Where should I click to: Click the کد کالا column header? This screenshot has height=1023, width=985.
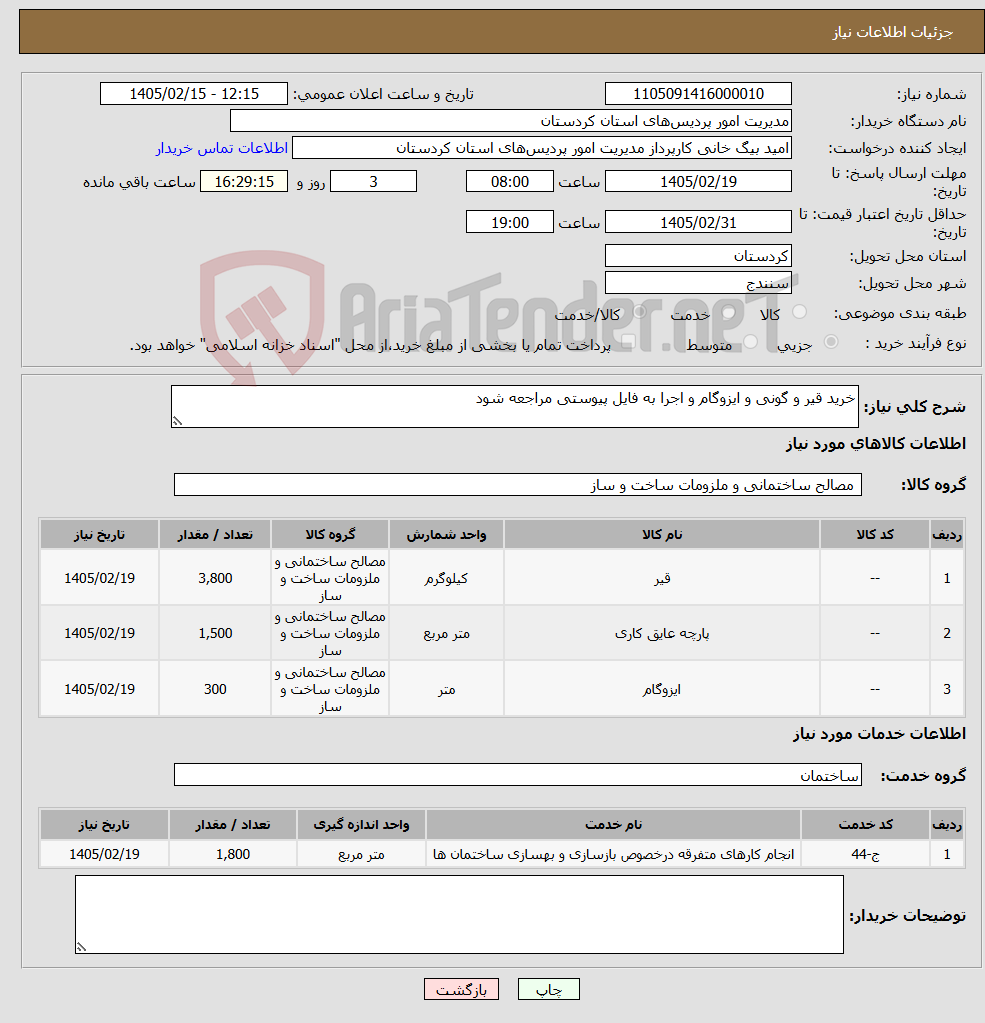(875, 534)
